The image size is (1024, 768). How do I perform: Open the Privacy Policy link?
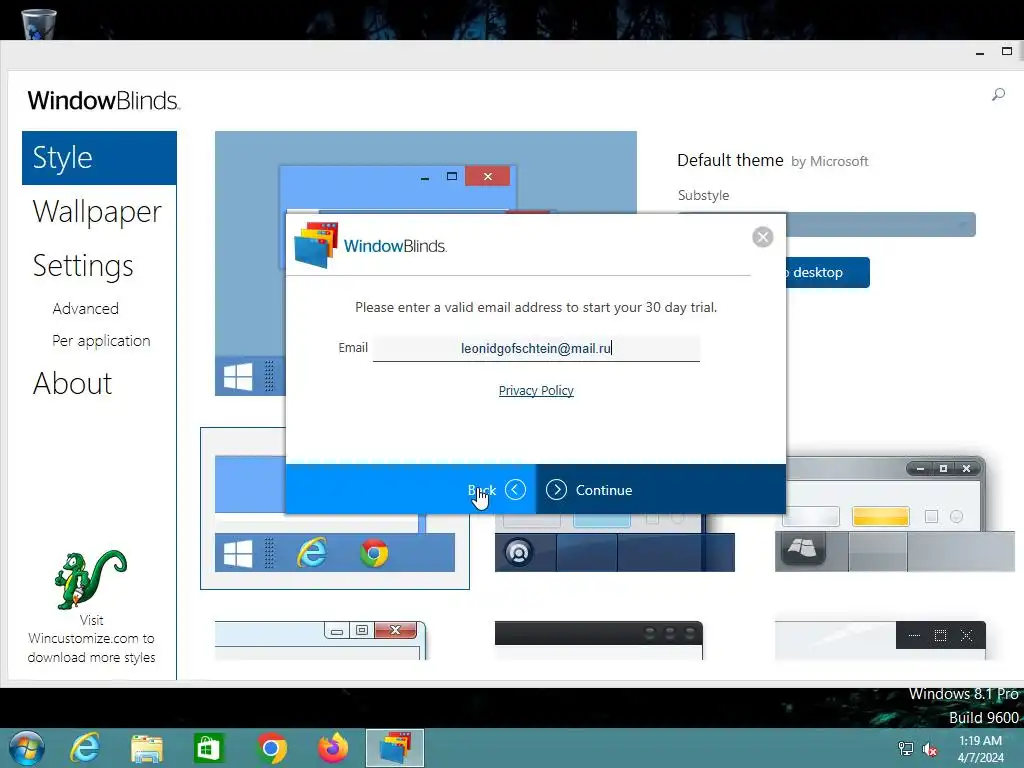tap(536, 391)
